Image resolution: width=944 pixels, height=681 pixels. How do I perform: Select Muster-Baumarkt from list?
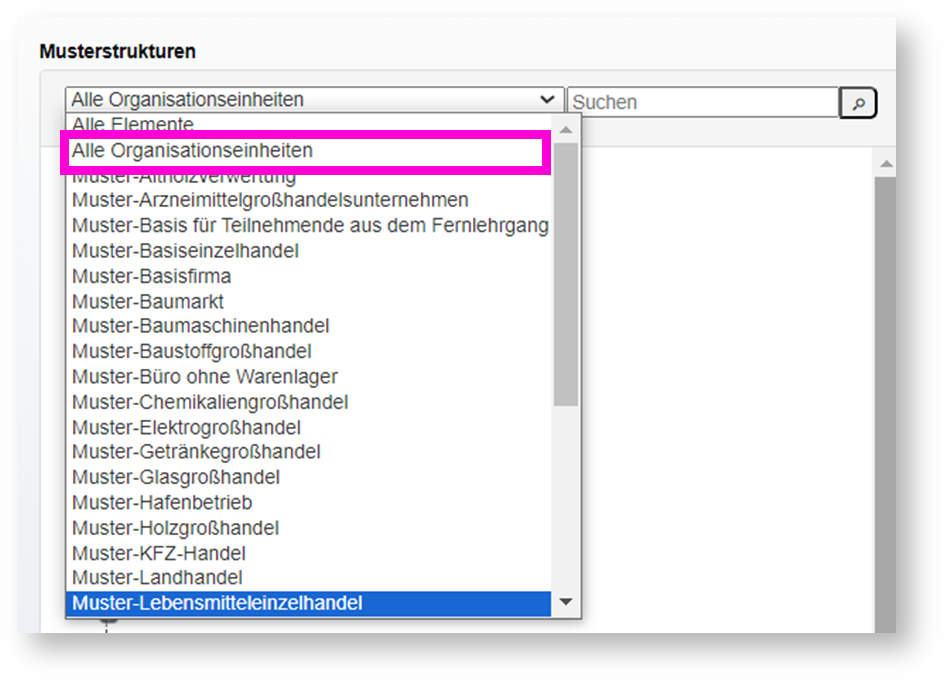[x=148, y=301]
